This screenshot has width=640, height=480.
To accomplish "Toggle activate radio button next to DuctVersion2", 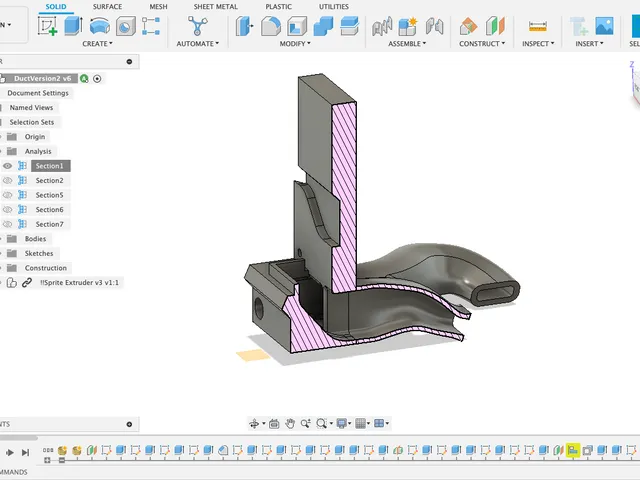I will (97, 79).
